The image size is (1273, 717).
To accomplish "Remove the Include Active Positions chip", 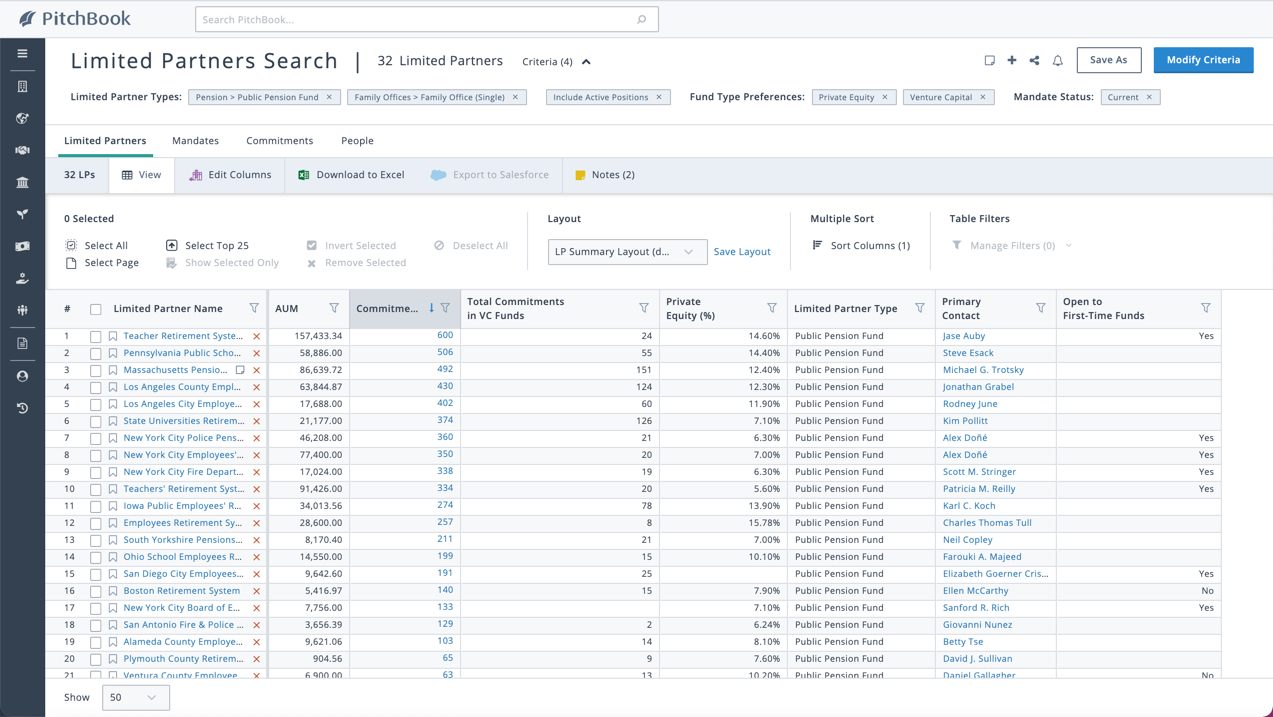I will (659, 97).
